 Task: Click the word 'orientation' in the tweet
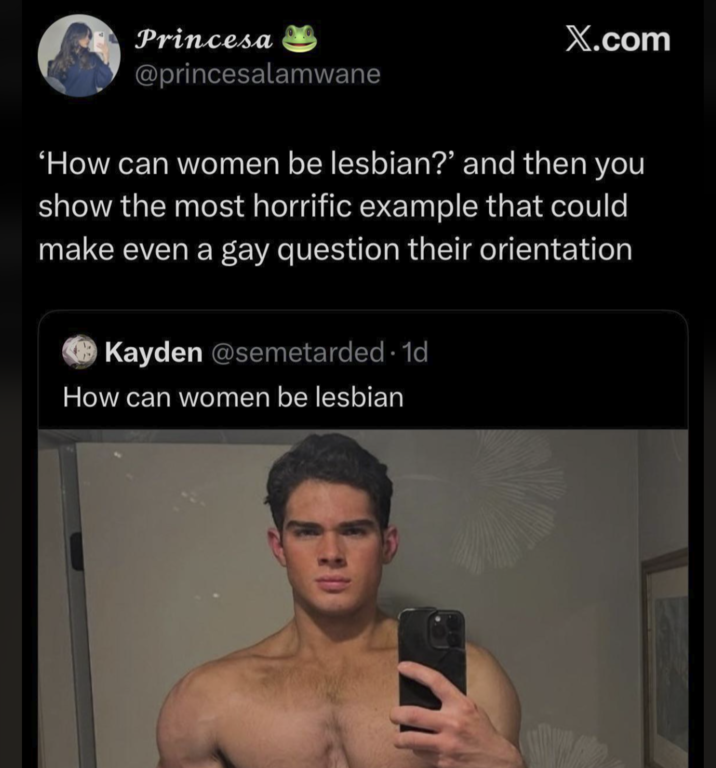pyautogui.click(x=556, y=249)
